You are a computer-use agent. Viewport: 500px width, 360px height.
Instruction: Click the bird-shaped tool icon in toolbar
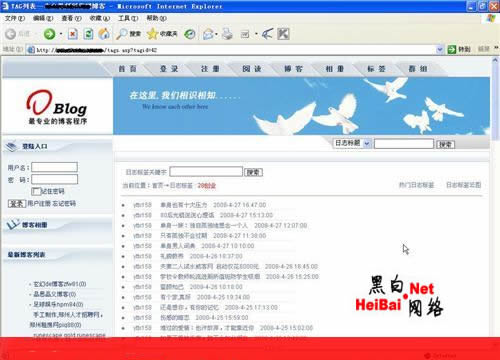point(267,34)
